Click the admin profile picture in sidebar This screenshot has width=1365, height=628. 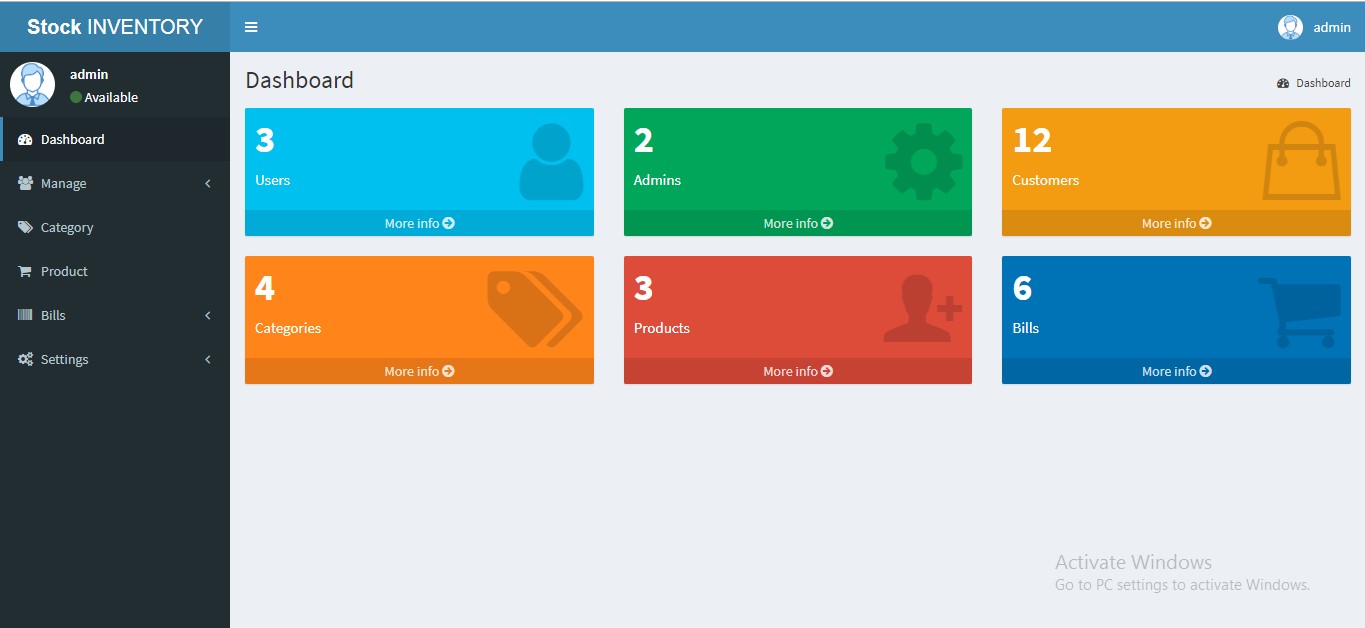click(x=32, y=84)
